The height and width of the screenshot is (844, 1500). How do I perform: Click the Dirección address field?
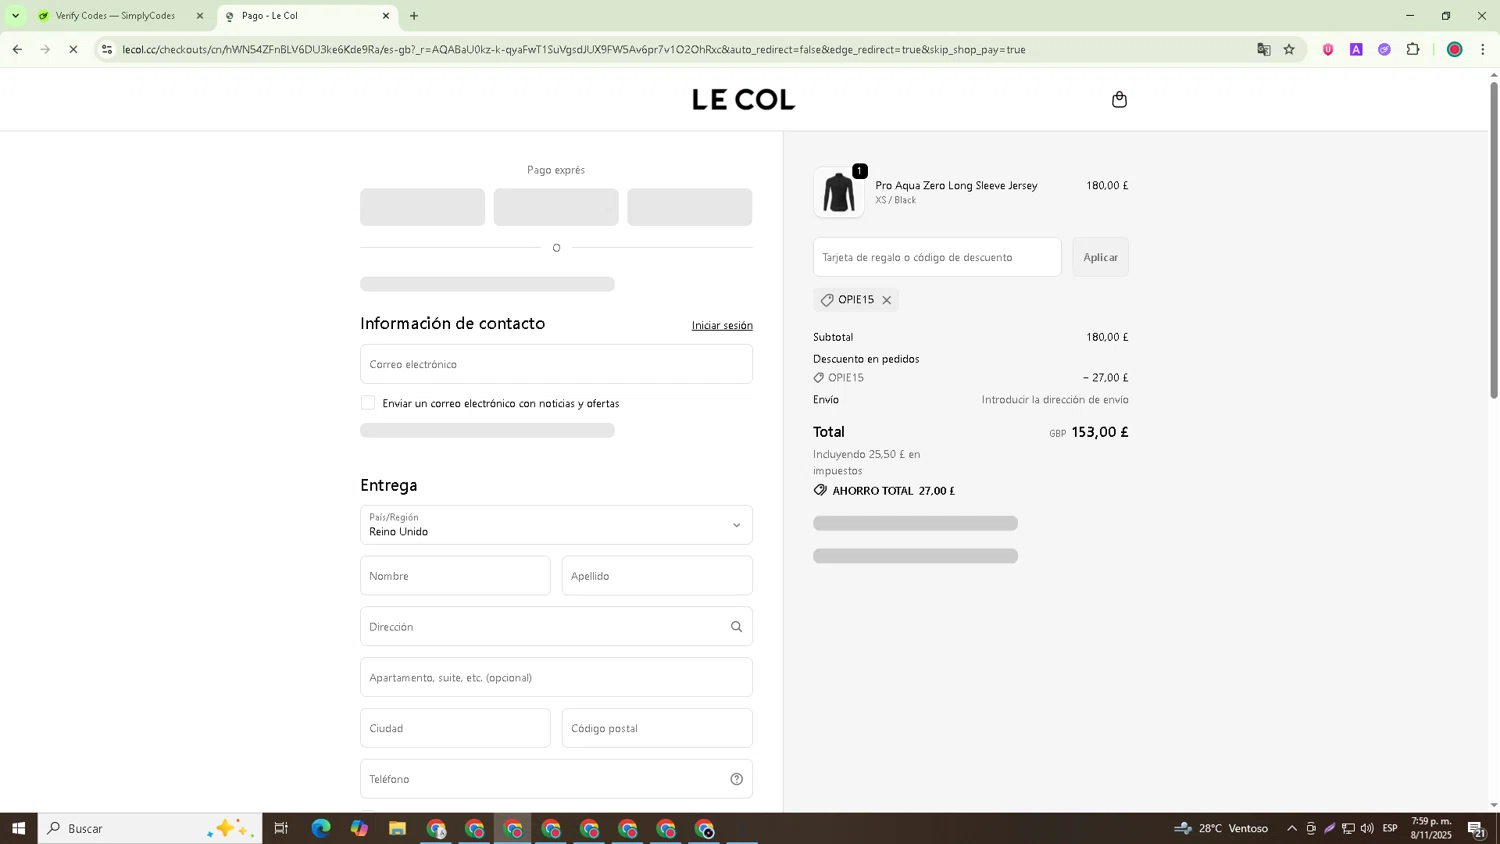(x=556, y=627)
